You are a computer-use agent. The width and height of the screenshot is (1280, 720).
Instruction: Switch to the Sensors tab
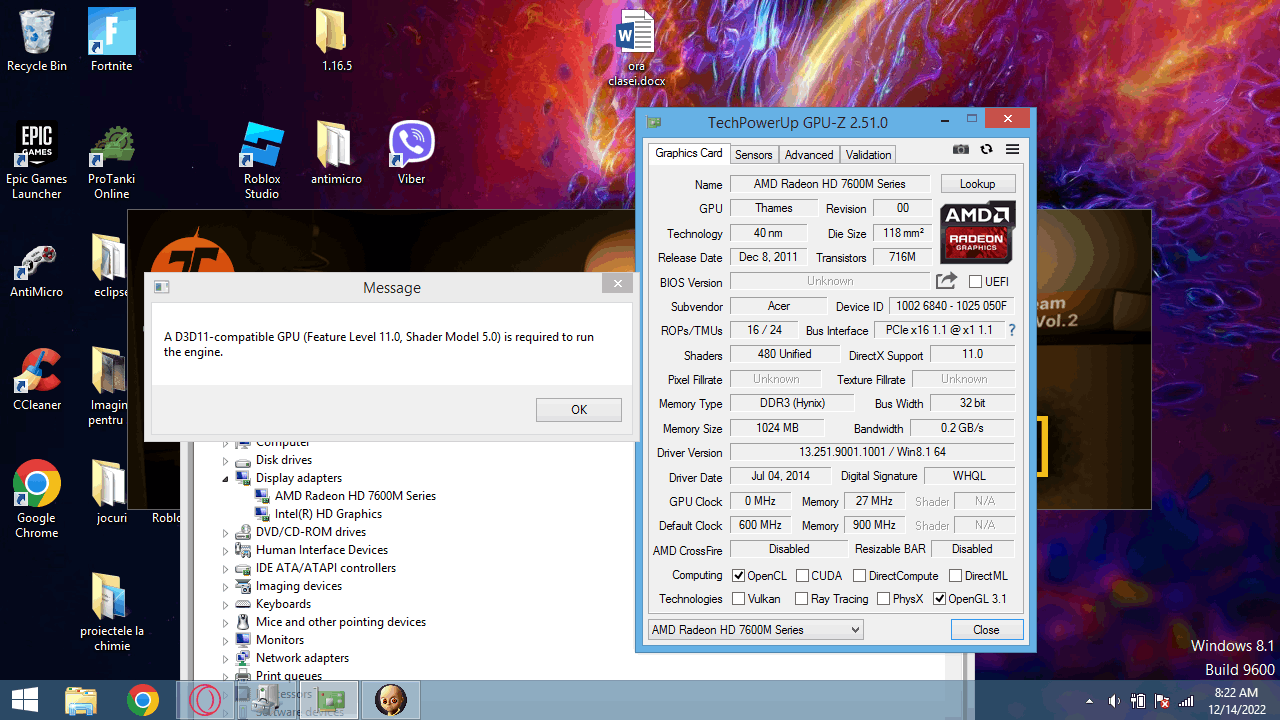point(753,155)
